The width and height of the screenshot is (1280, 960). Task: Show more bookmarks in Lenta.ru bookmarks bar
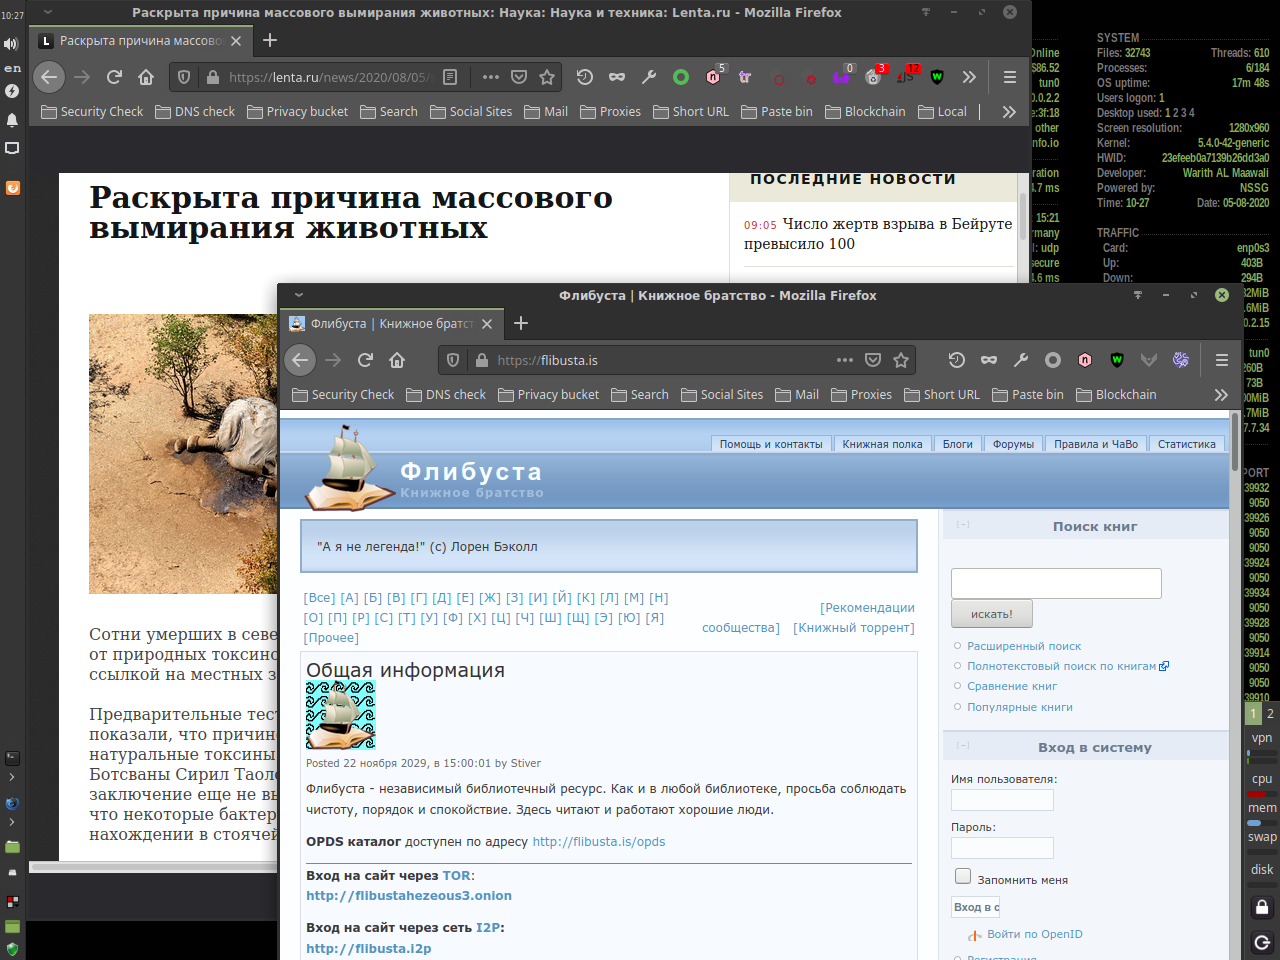pos(1009,112)
